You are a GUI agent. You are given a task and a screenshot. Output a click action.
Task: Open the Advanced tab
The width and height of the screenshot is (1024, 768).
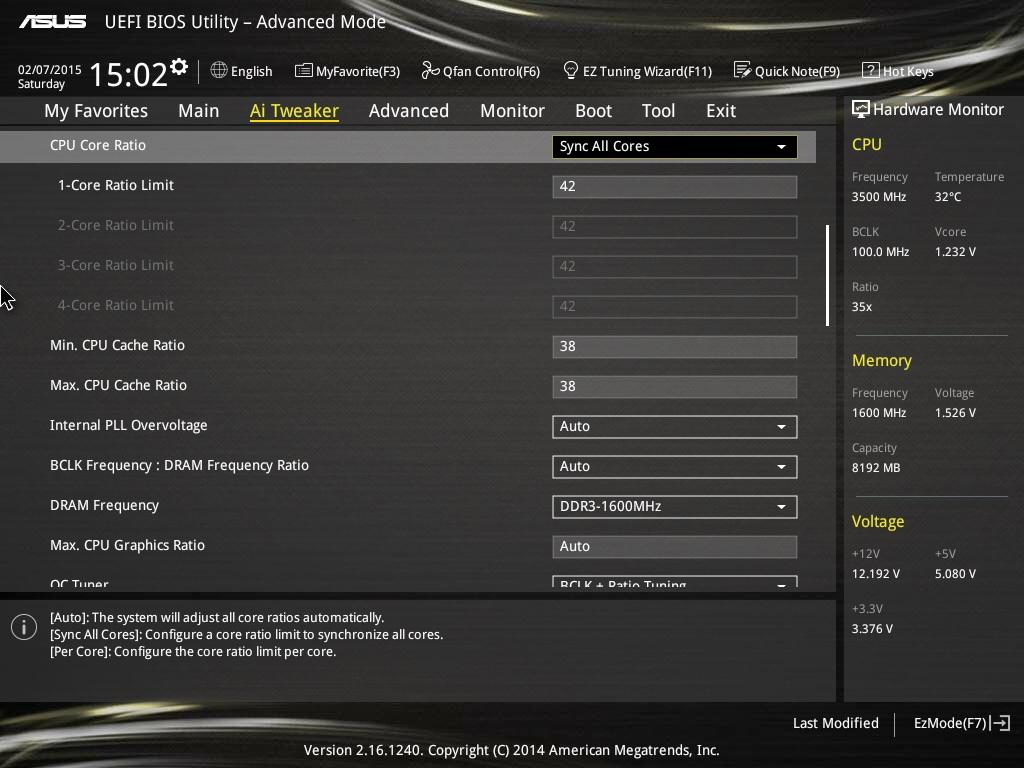coord(409,111)
